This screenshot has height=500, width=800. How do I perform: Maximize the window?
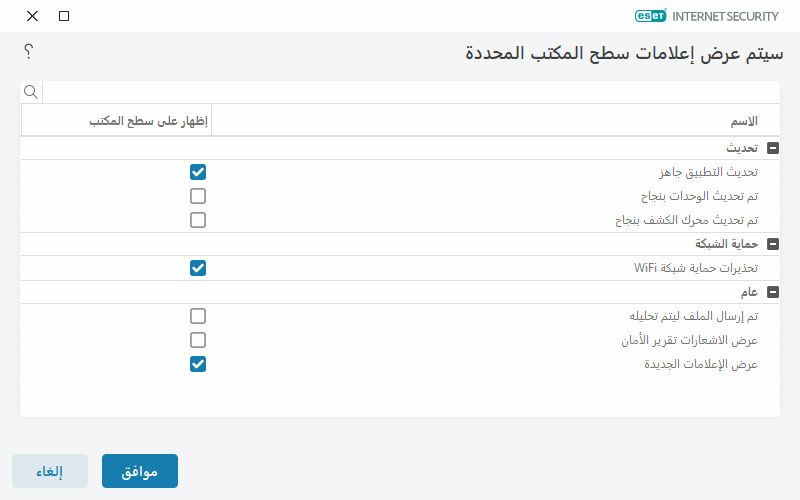point(64,16)
